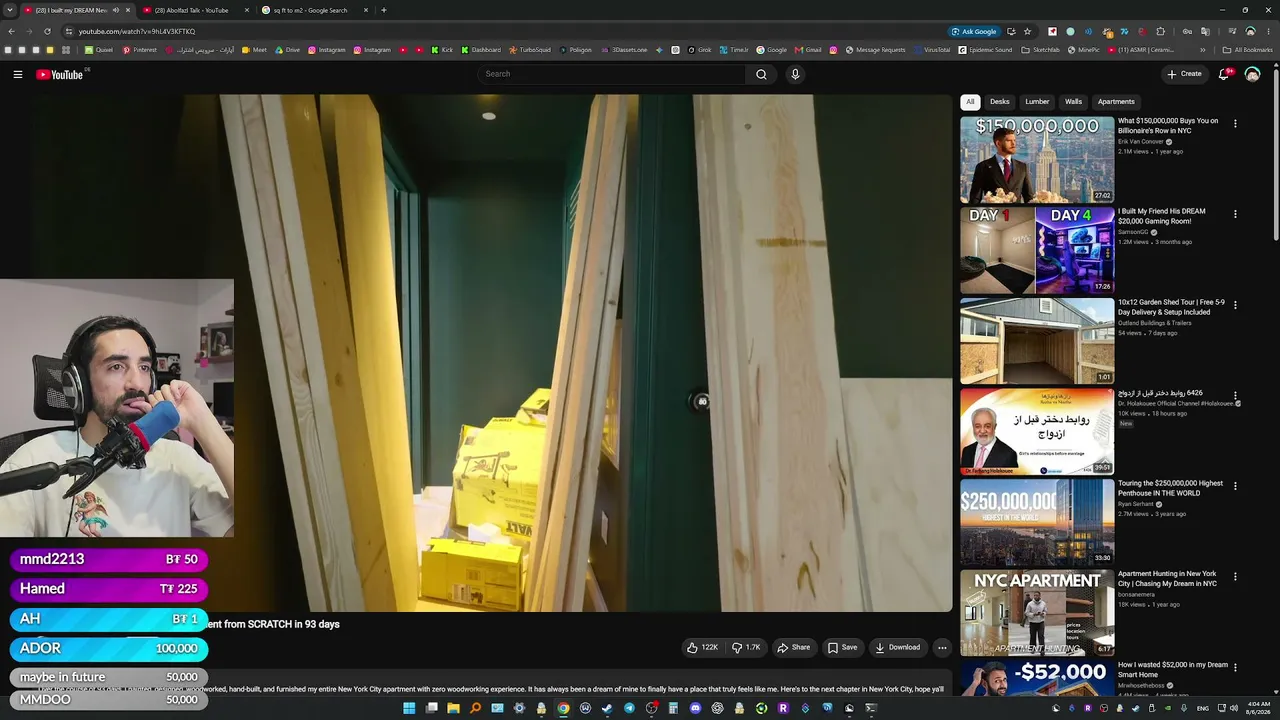
Task: Open Steam from the taskbar
Action: pyautogui.click(x=607, y=708)
